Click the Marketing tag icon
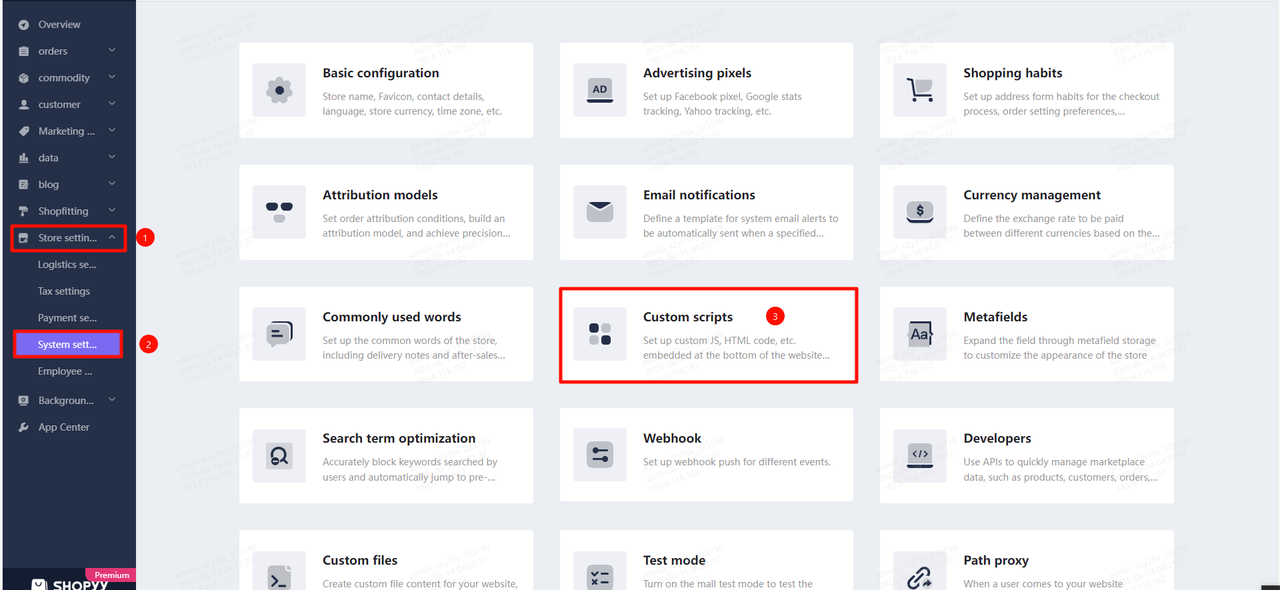 24,131
